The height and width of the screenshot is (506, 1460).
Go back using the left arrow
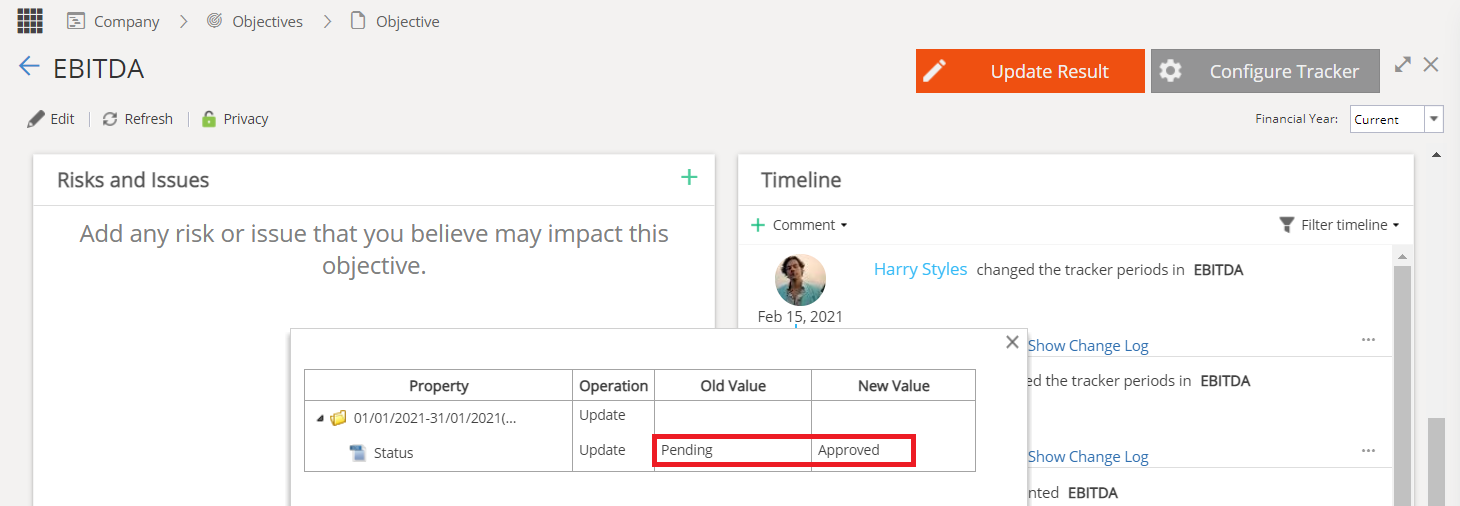(x=29, y=67)
